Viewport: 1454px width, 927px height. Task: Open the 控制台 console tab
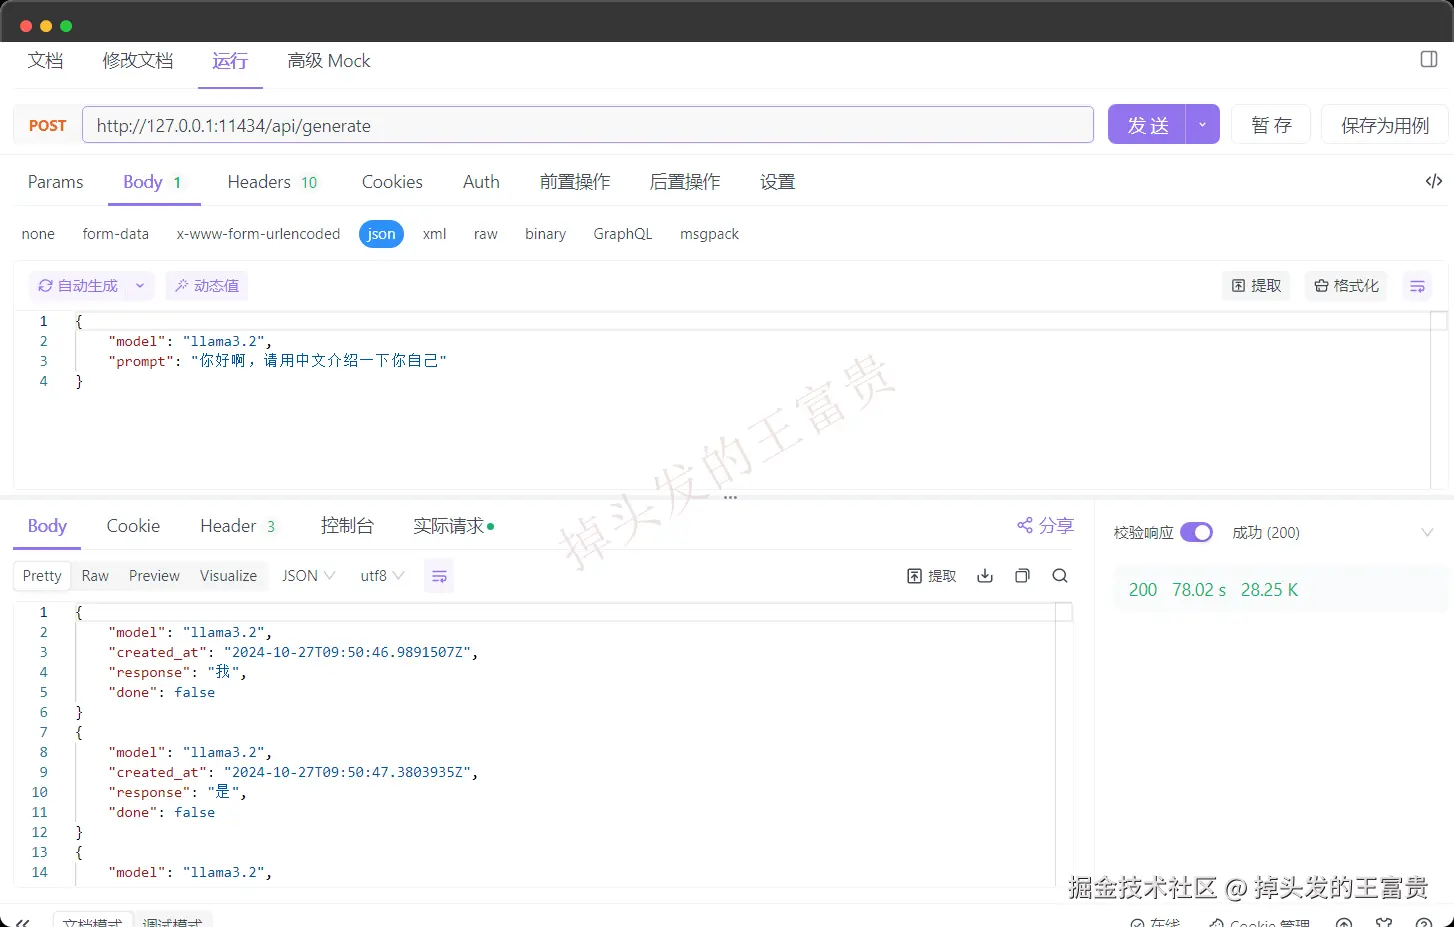[347, 526]
